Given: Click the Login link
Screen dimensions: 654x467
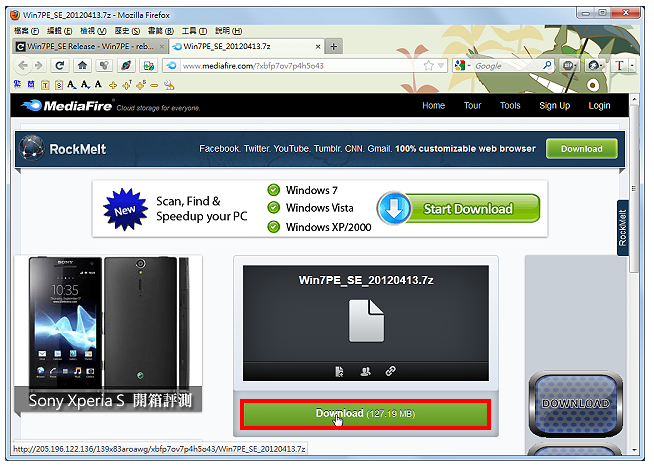Looking at the screenshot, I should point(599,105).
